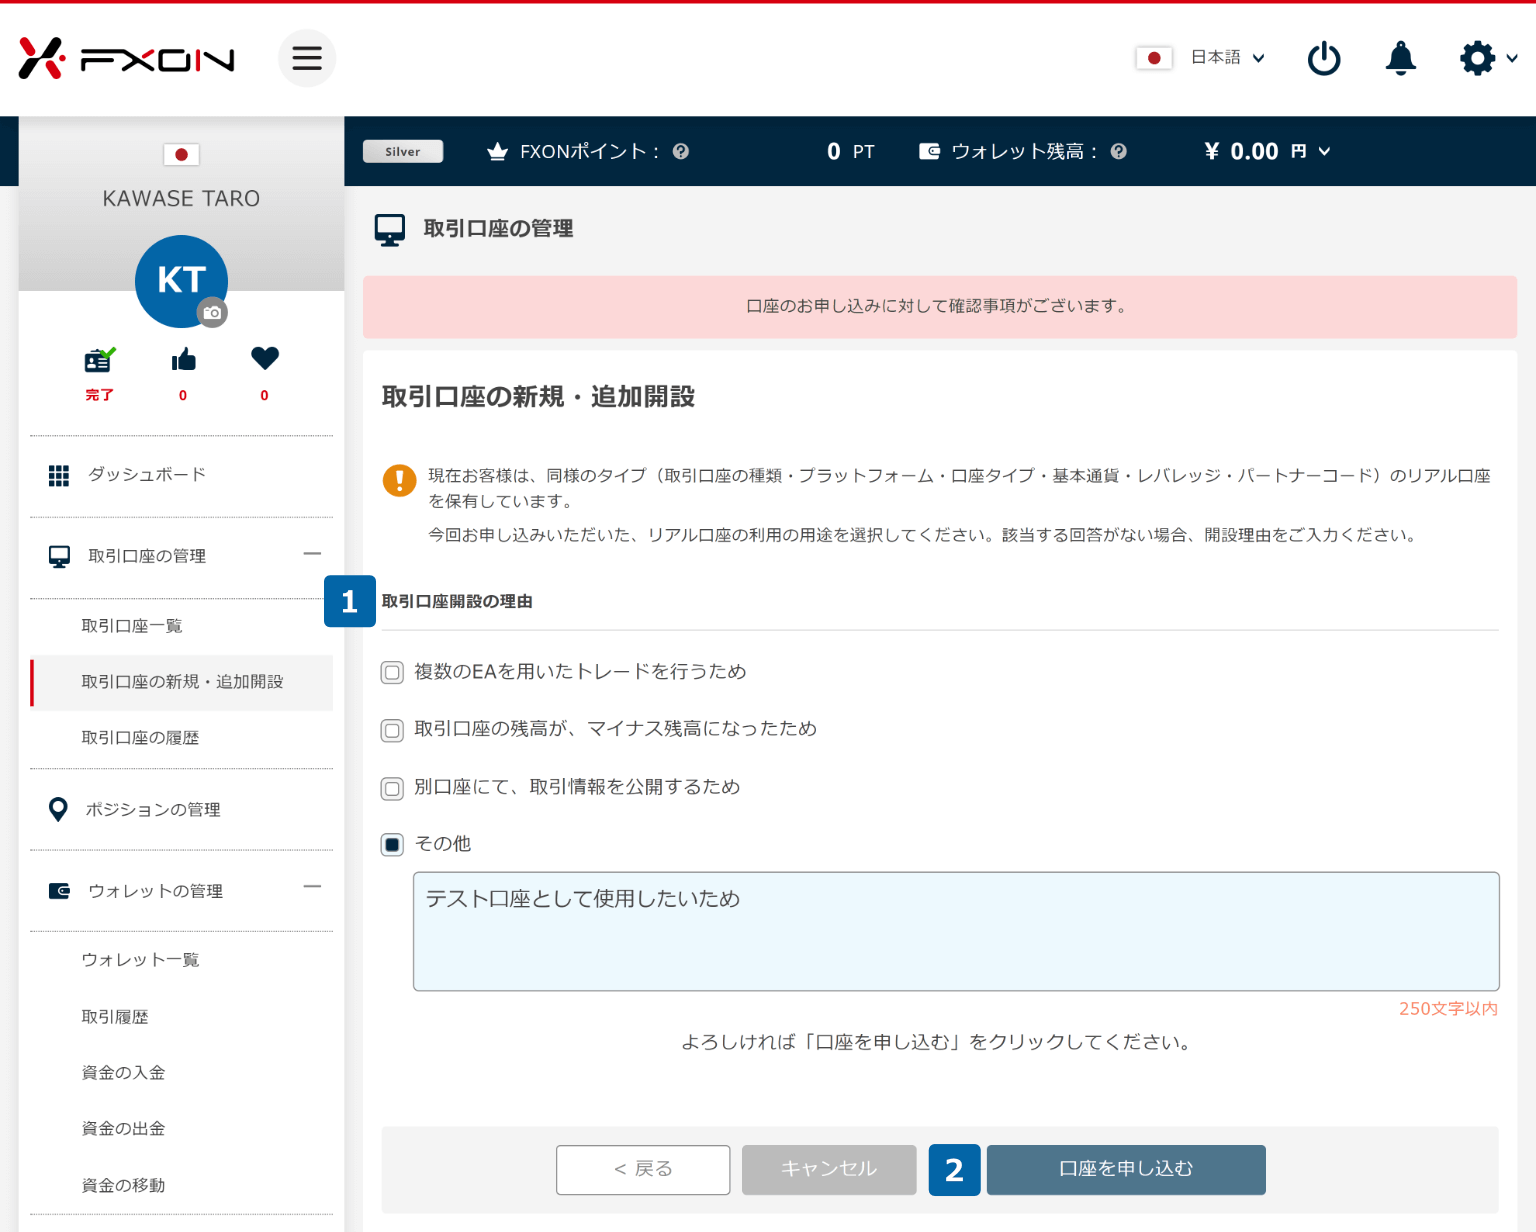Click the 250文字以内 character limit note
This screenshot has width=1536, height=1232.
point(1448,1009)
